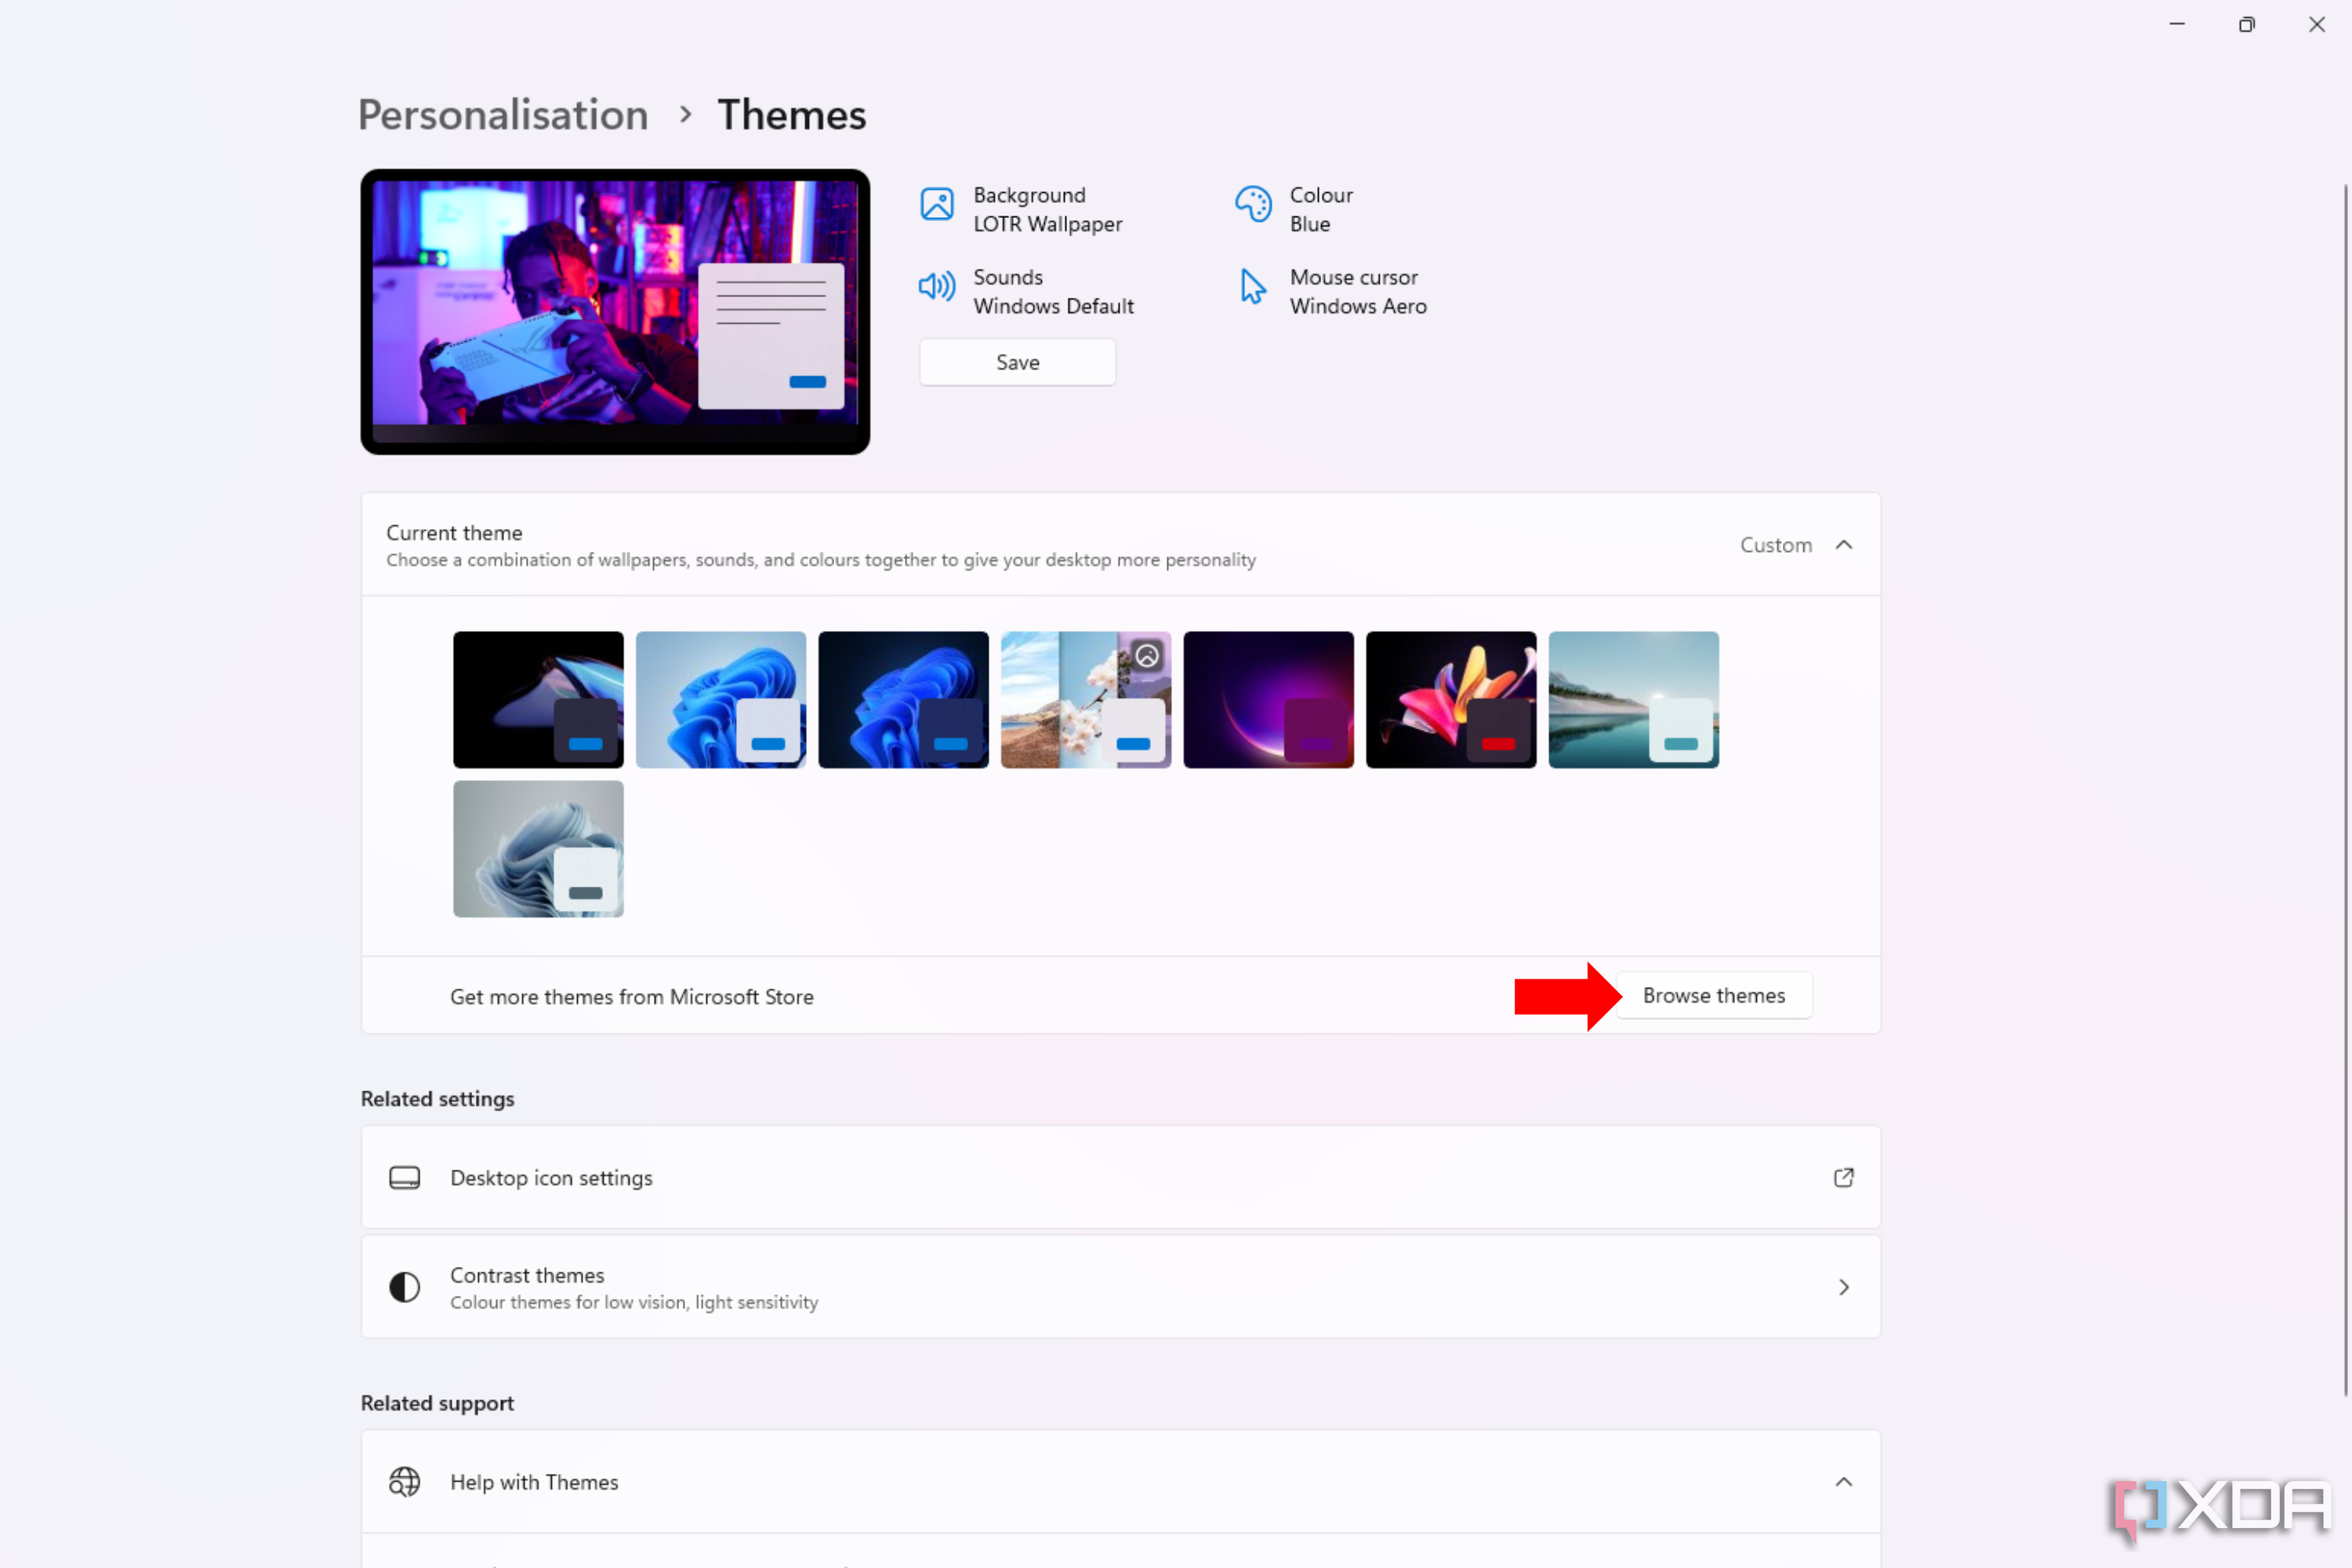Image resolution: width=2352 pixels, height=1568 pixels.
Task: Click the Related support heading
Action: coord(437,1403)
